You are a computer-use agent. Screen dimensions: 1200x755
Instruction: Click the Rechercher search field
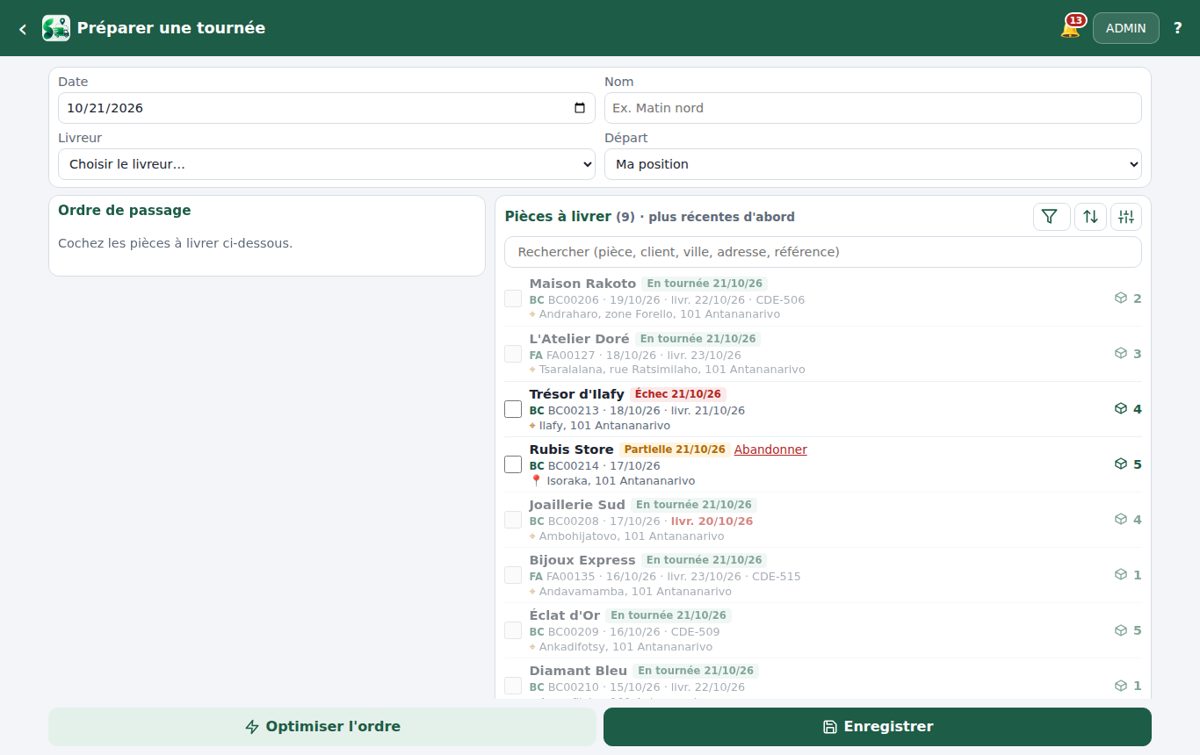click(823, 252)
